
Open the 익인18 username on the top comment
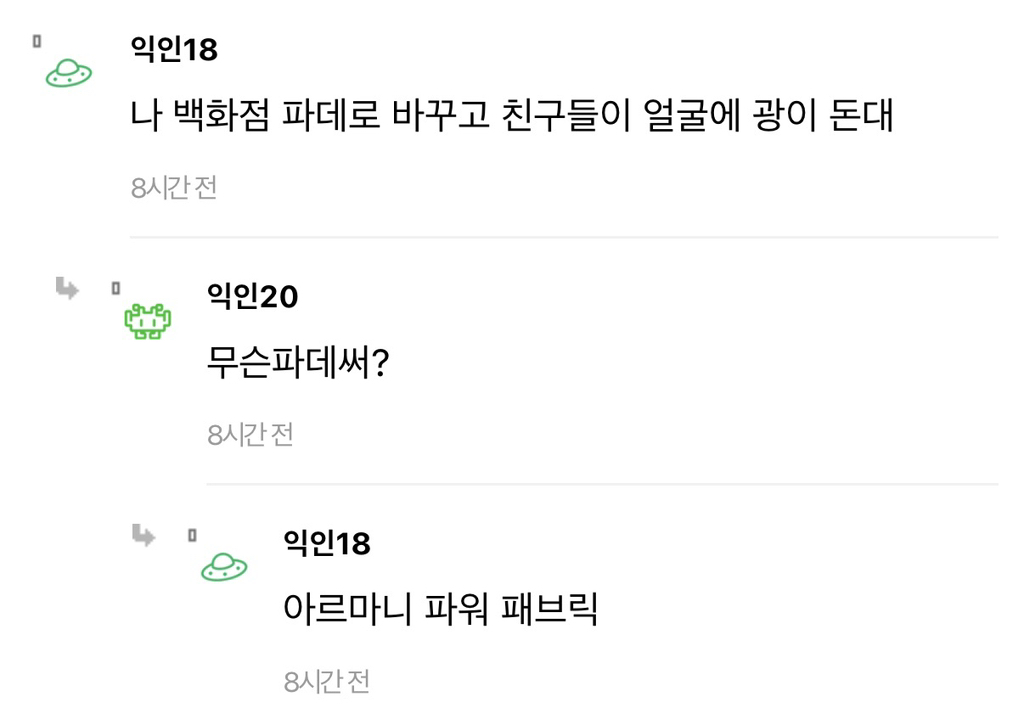pyautogui.click(x=174, y=49)
